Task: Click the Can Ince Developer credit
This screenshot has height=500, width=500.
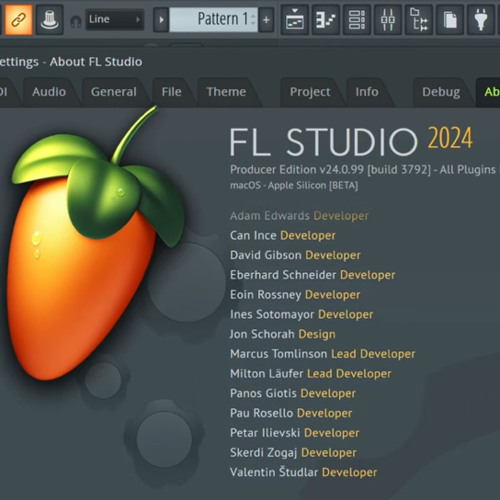Action: point(283,235)
